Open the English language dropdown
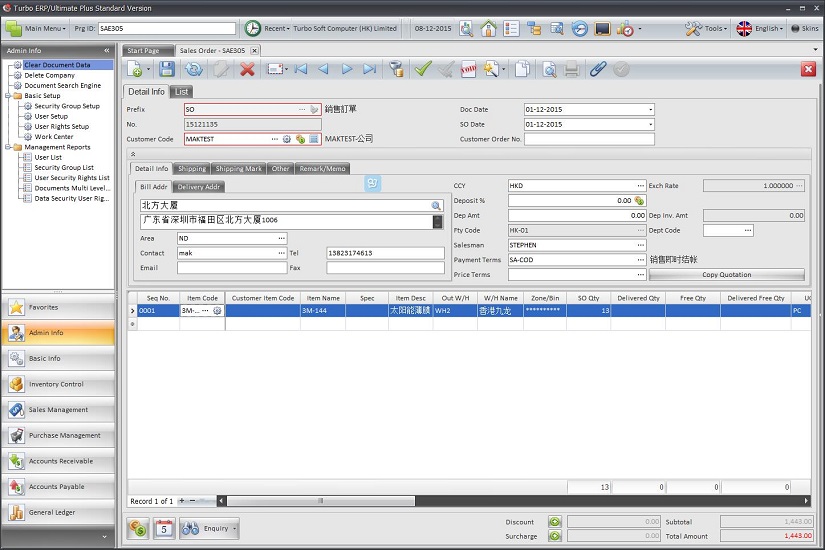Viewport: 825px width, 550px height. (x=760, y=28)
